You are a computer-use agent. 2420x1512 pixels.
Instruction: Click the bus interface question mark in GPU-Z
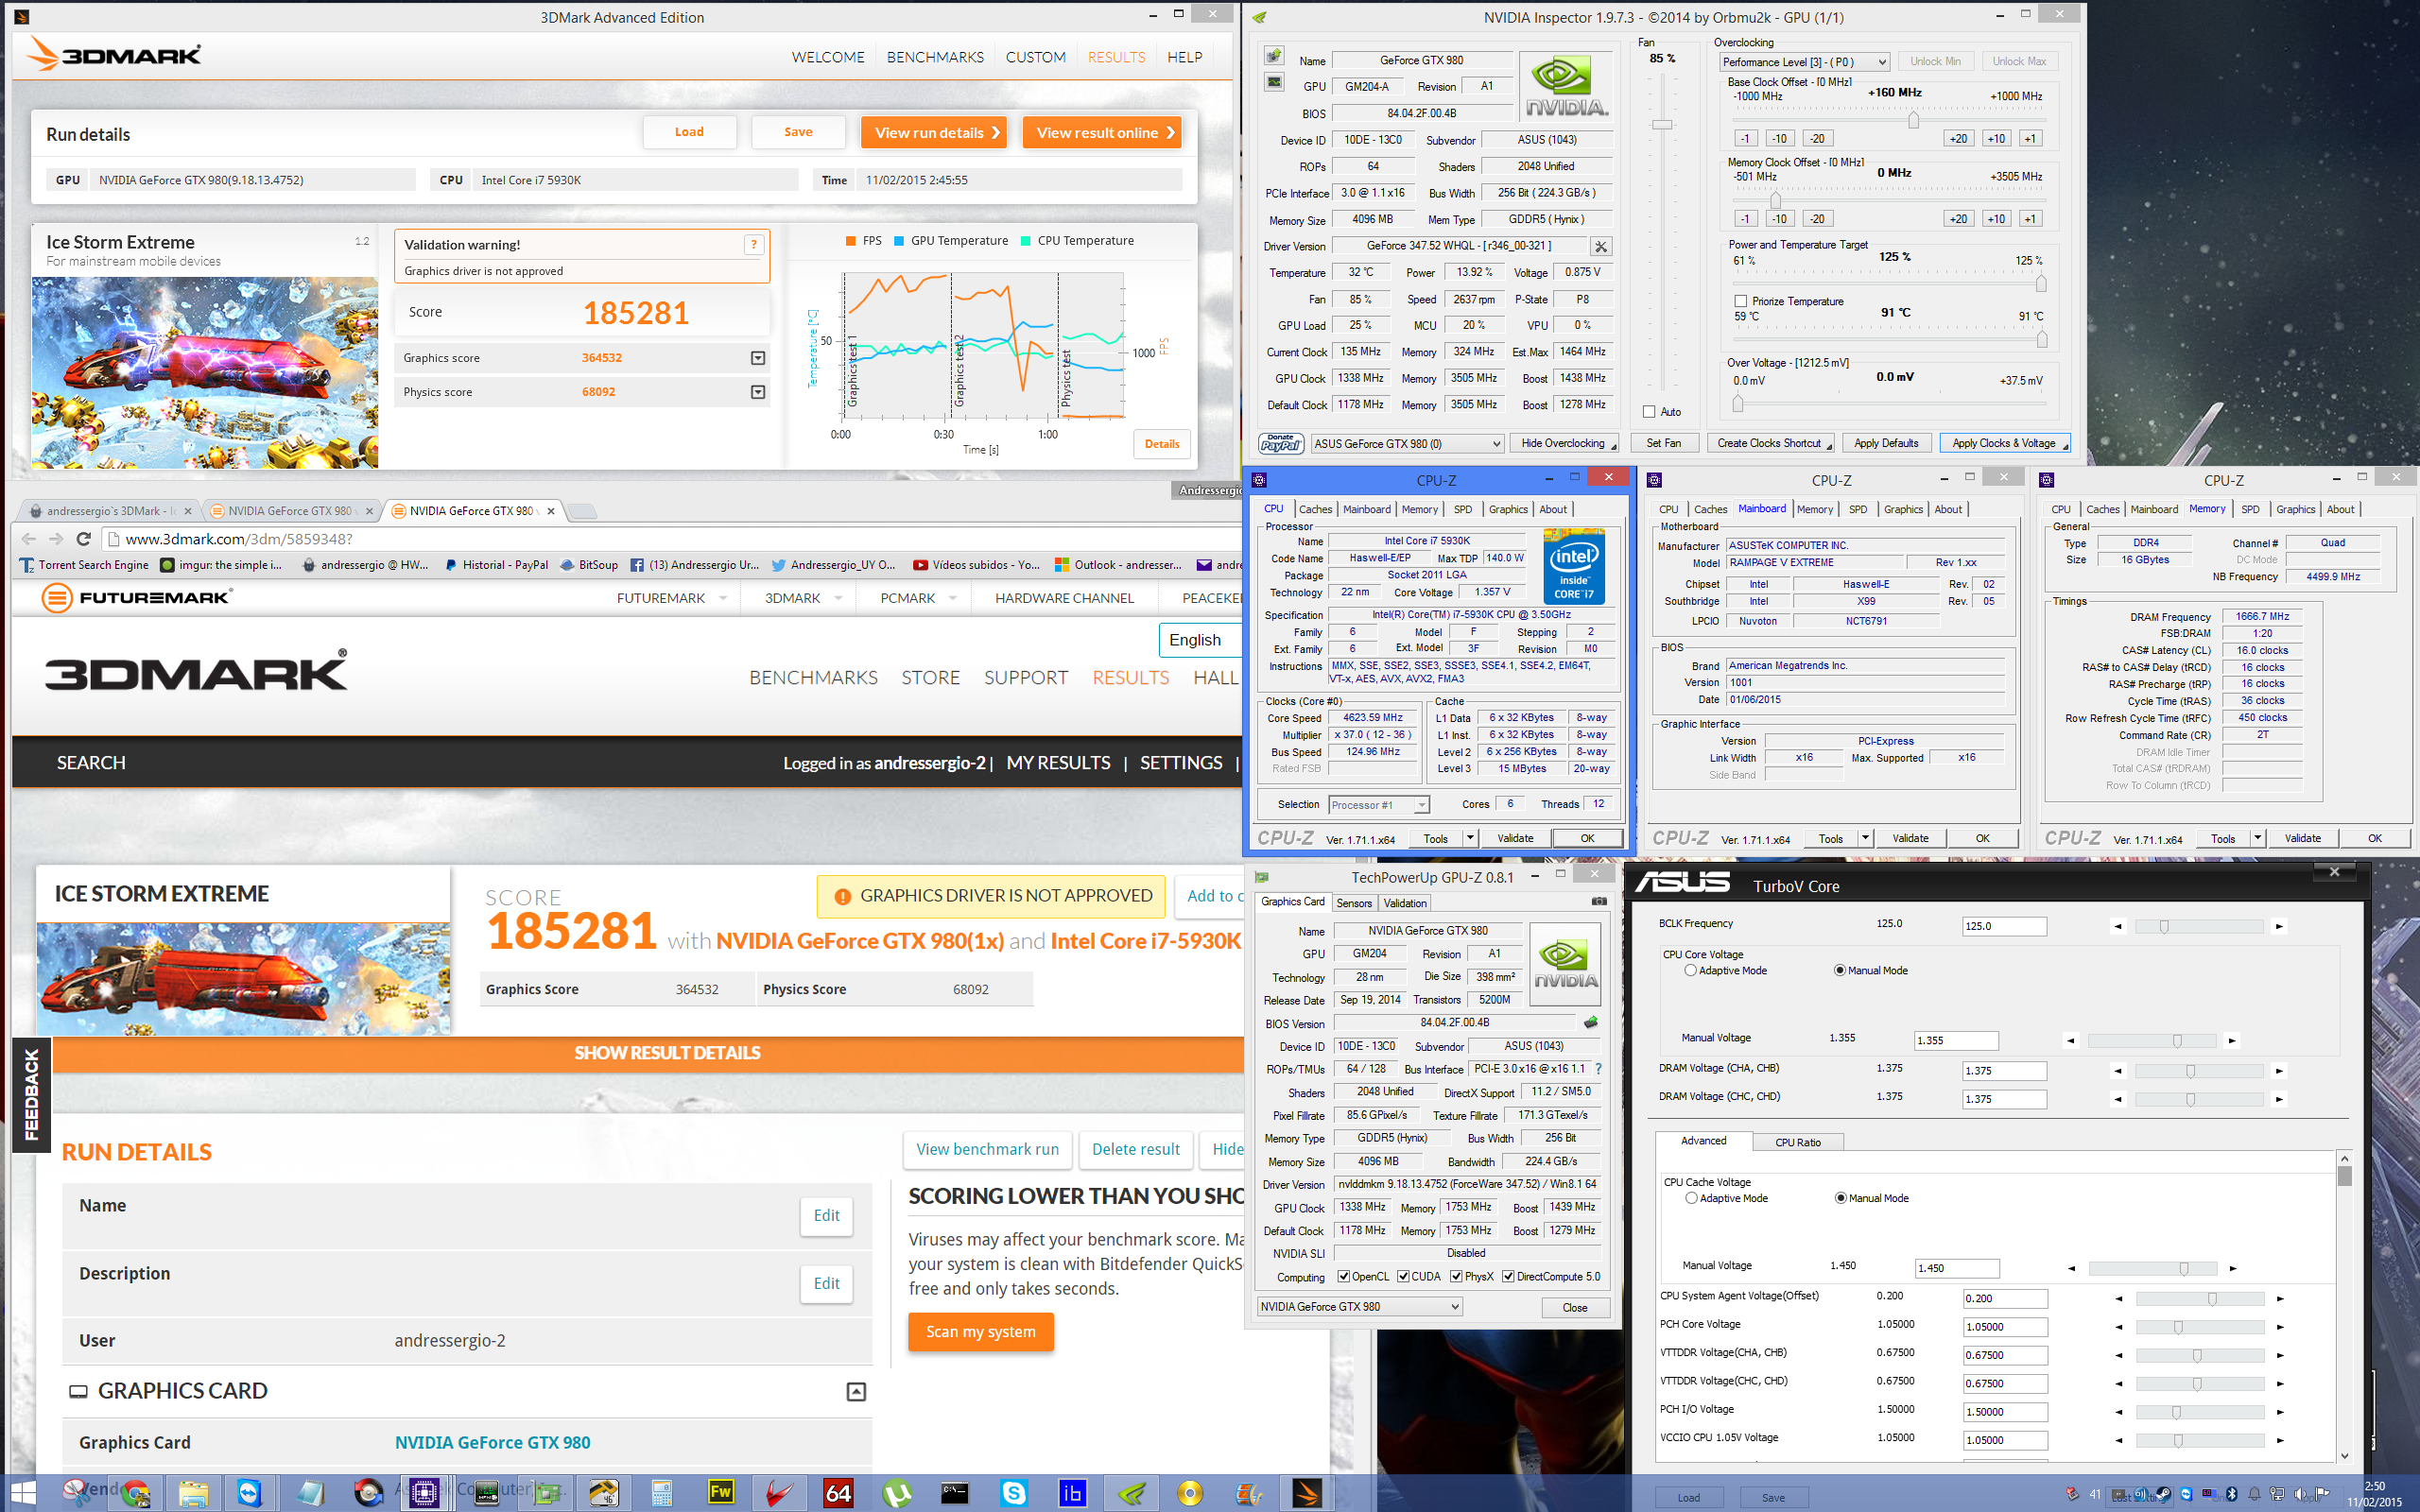(x=1599, y=1069)
